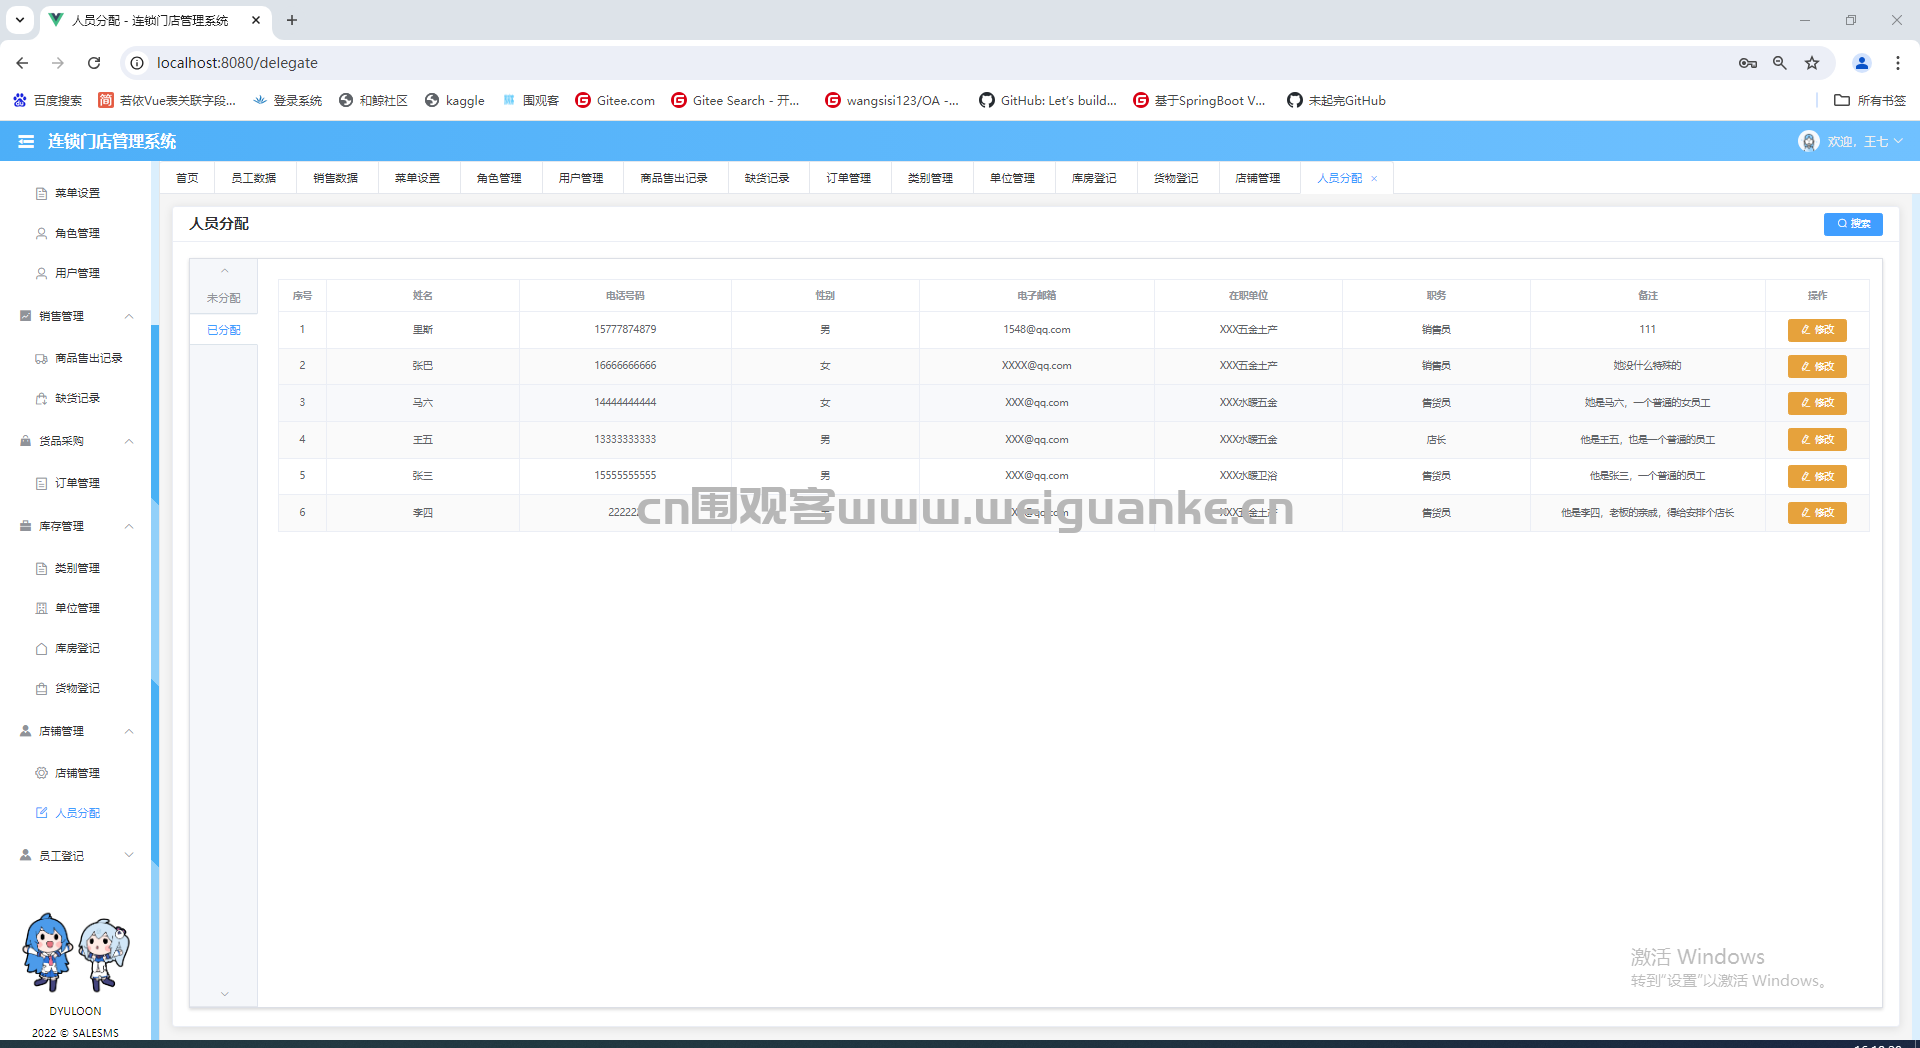Click phone number 15777874879
Image resolution: width=1920 pixels, height=1048 pixels.
625,330
